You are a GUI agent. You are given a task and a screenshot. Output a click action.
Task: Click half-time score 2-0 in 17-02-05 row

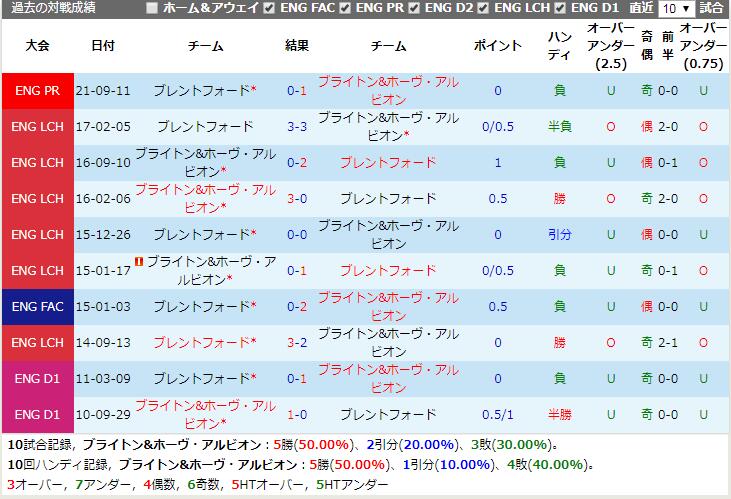click(668, 126)
